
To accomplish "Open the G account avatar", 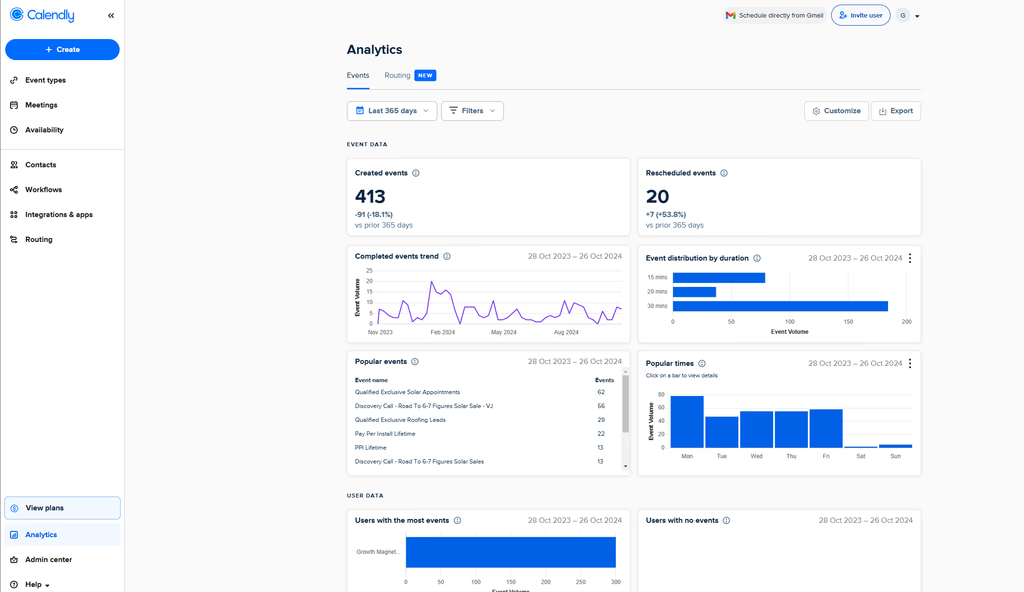I will coord(903,15).
